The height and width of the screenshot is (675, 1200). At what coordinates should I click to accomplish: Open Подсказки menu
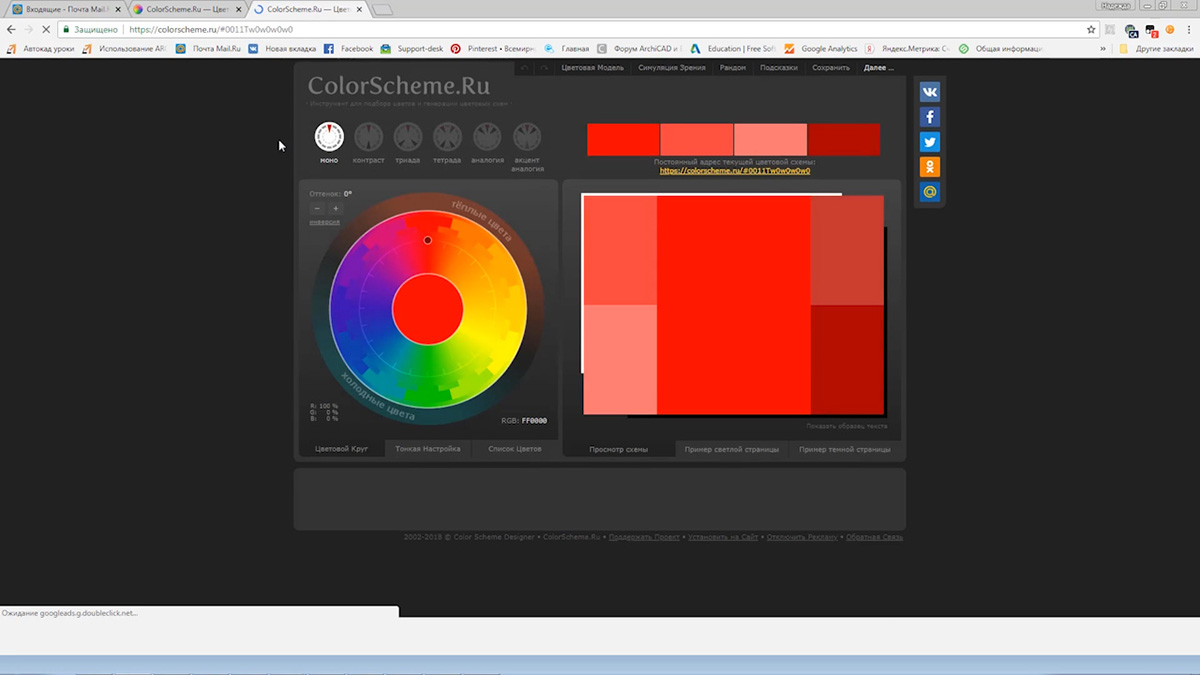(x=779, y=68)
